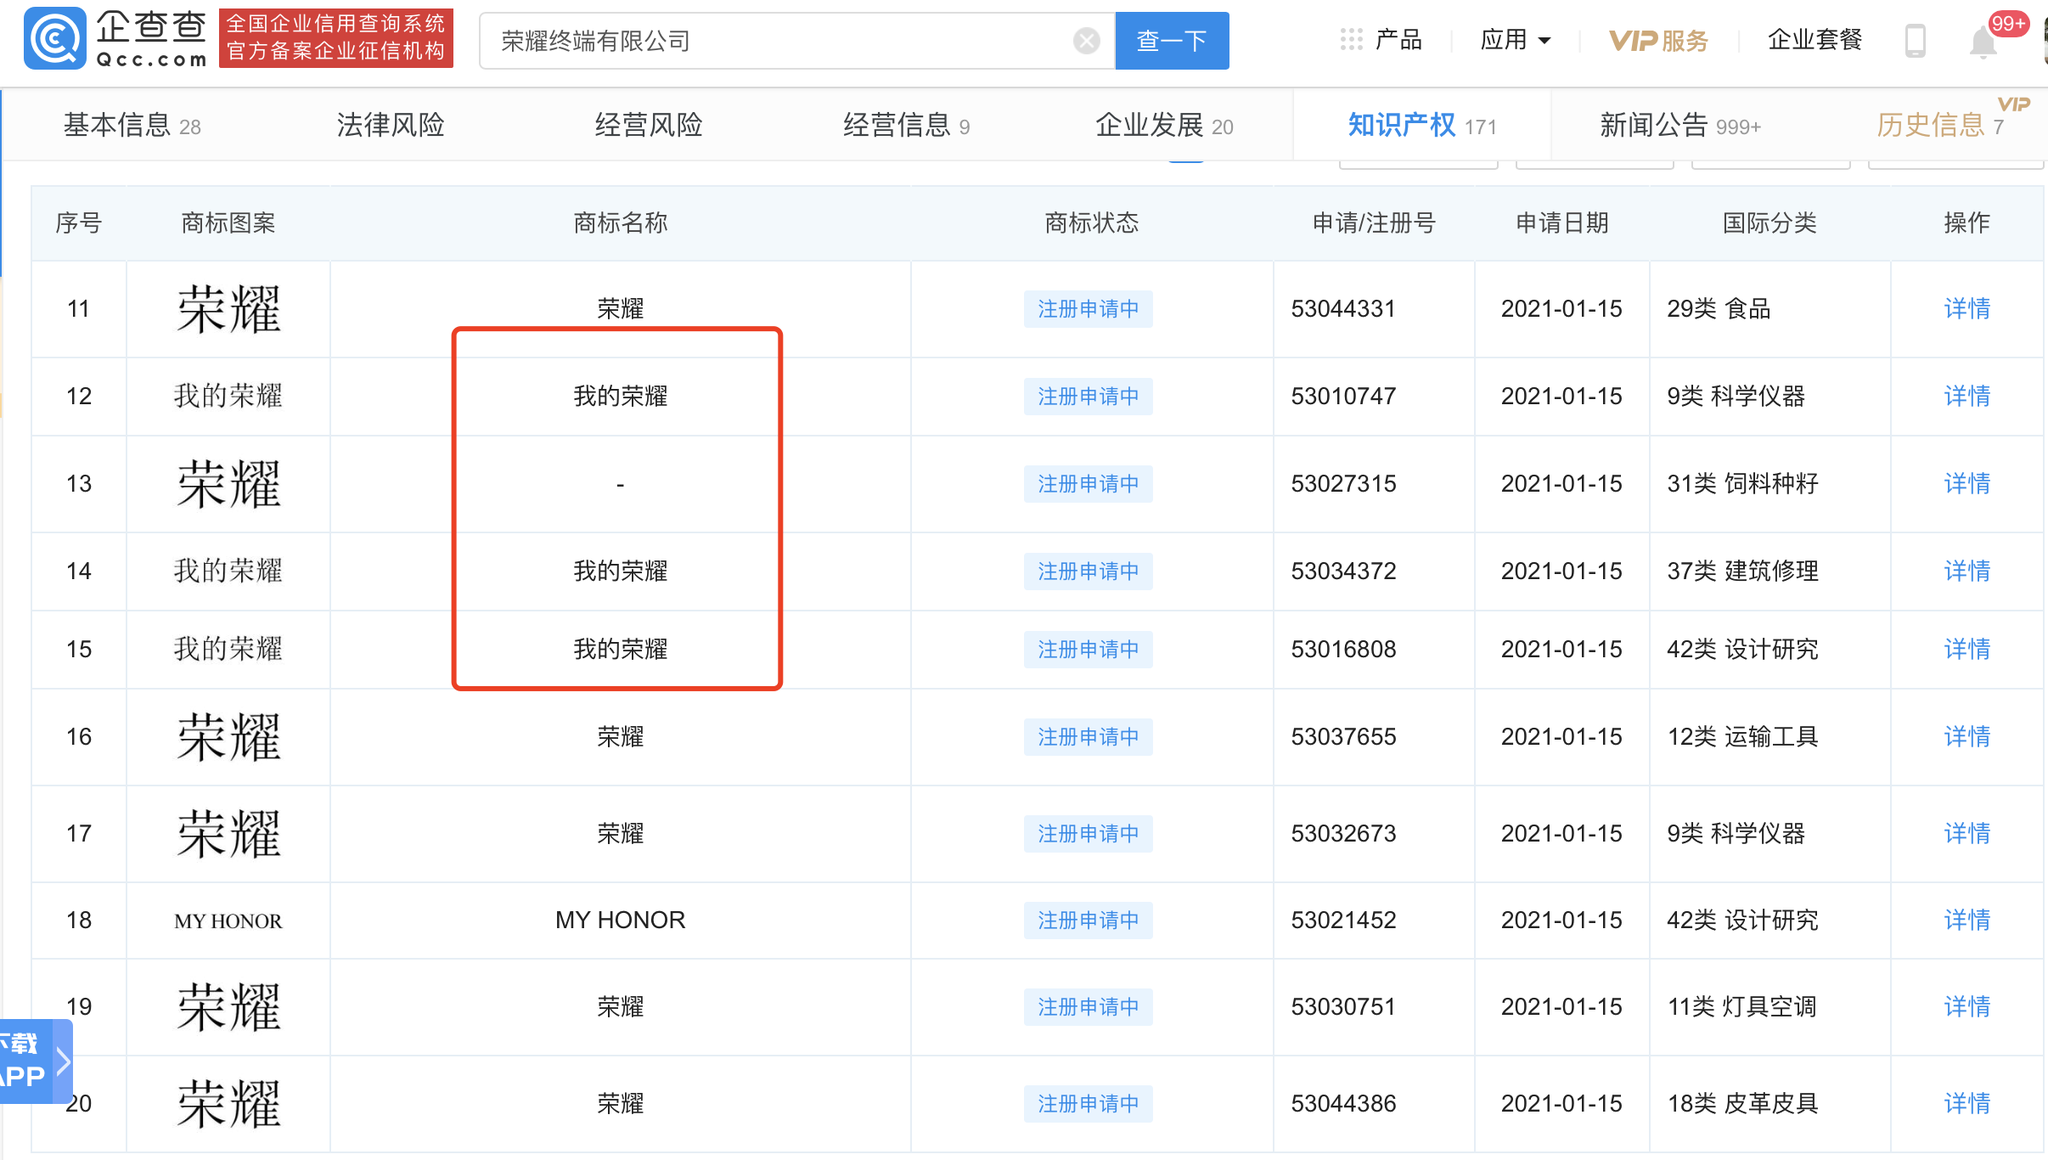The image size is (2048, 1160).
Task: Click 我的荣耀 name in row 14
Action: point(620,571)
